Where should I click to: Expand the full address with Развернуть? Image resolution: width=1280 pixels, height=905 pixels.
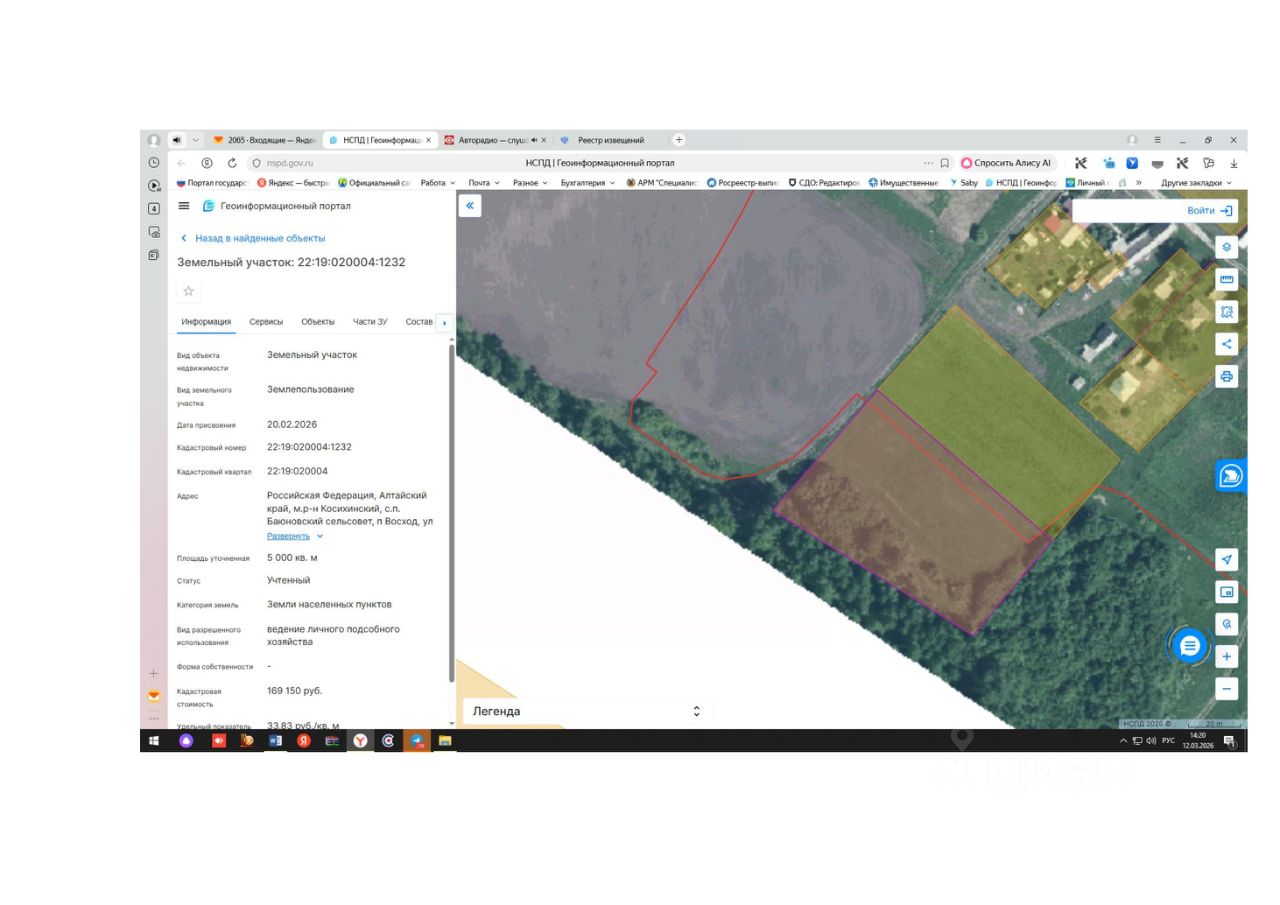pyautogui.click(x=295, y=536)
